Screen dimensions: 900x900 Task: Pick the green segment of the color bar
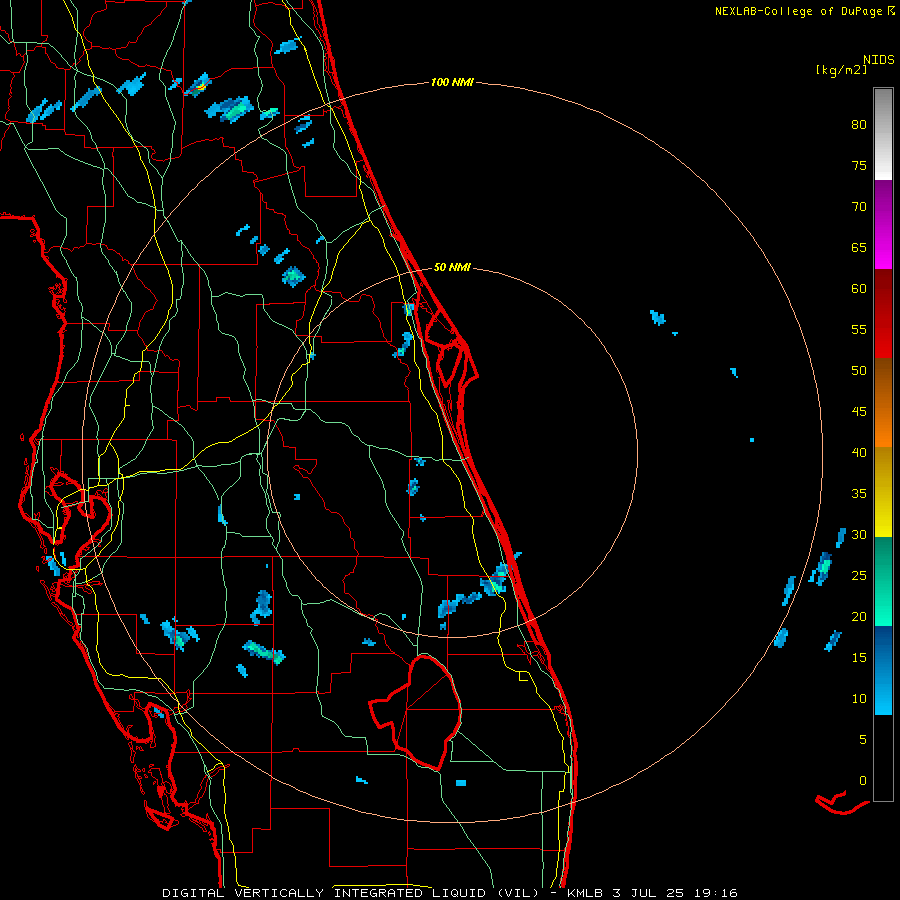(883, 581)
